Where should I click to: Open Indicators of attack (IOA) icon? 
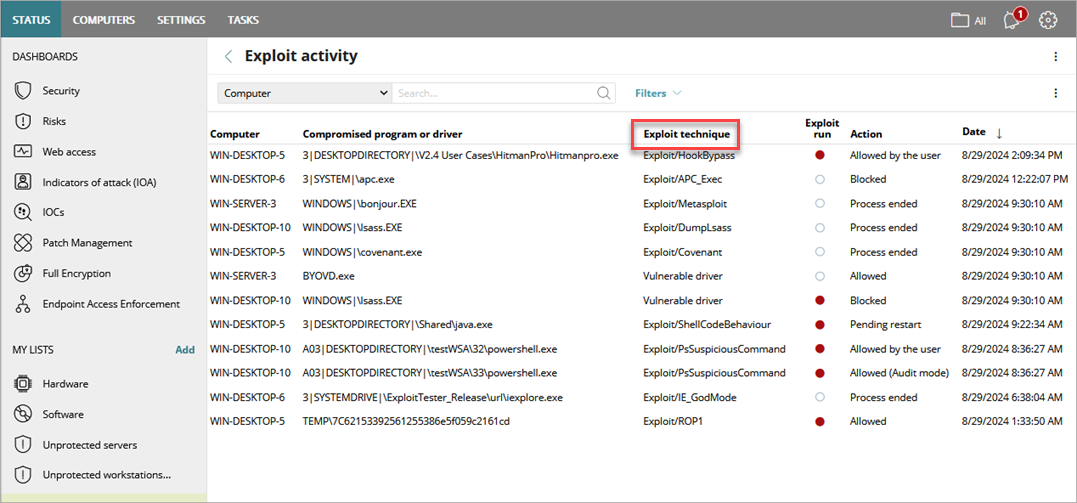[23, 182]
